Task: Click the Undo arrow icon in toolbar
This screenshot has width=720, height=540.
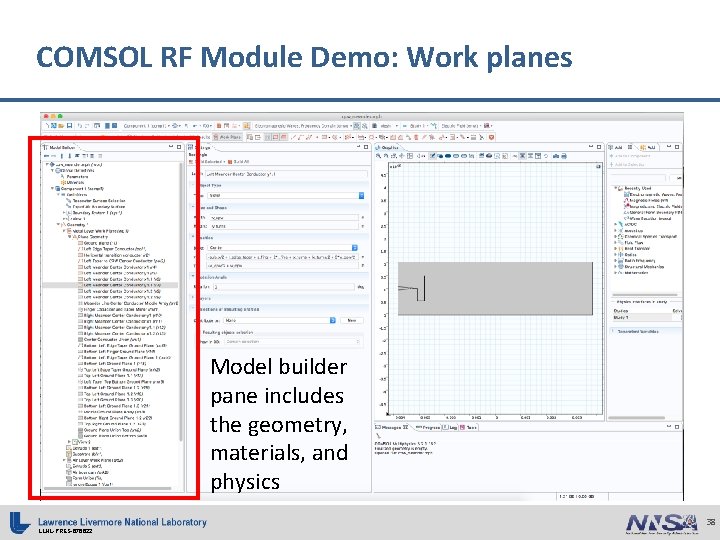Action: pyautogui.click(x=79, y=125)
